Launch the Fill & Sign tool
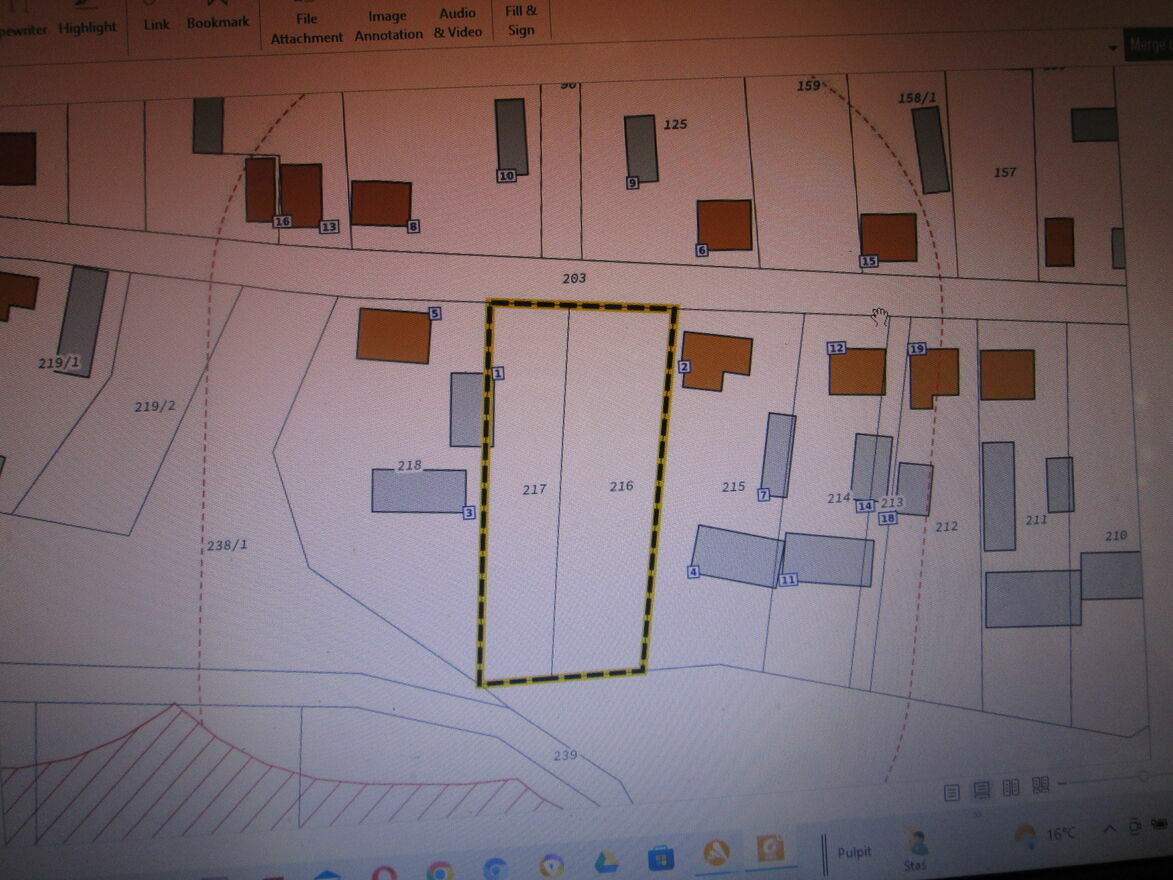Viewport: 1173px width, 880px height. click(521, 20)
